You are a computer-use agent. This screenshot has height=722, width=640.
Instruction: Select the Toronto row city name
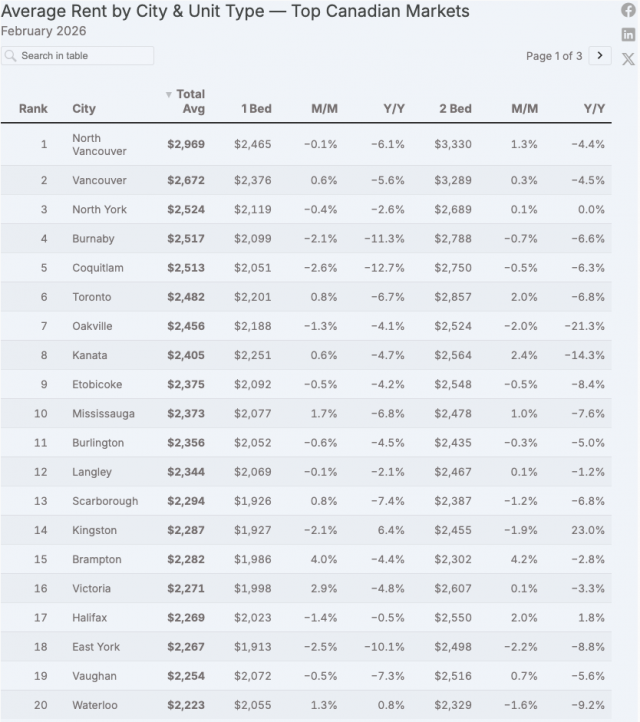pyautogui.click(x=91, y=297)
